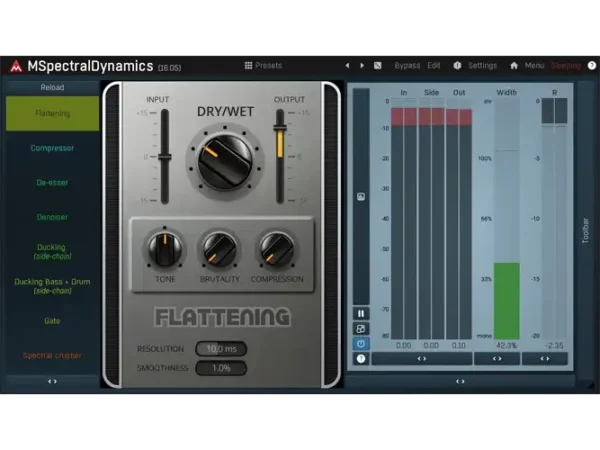Open the Presets menu label
Image resolution: width=600 pixels, height=450 pixels.
coord(269,65)
